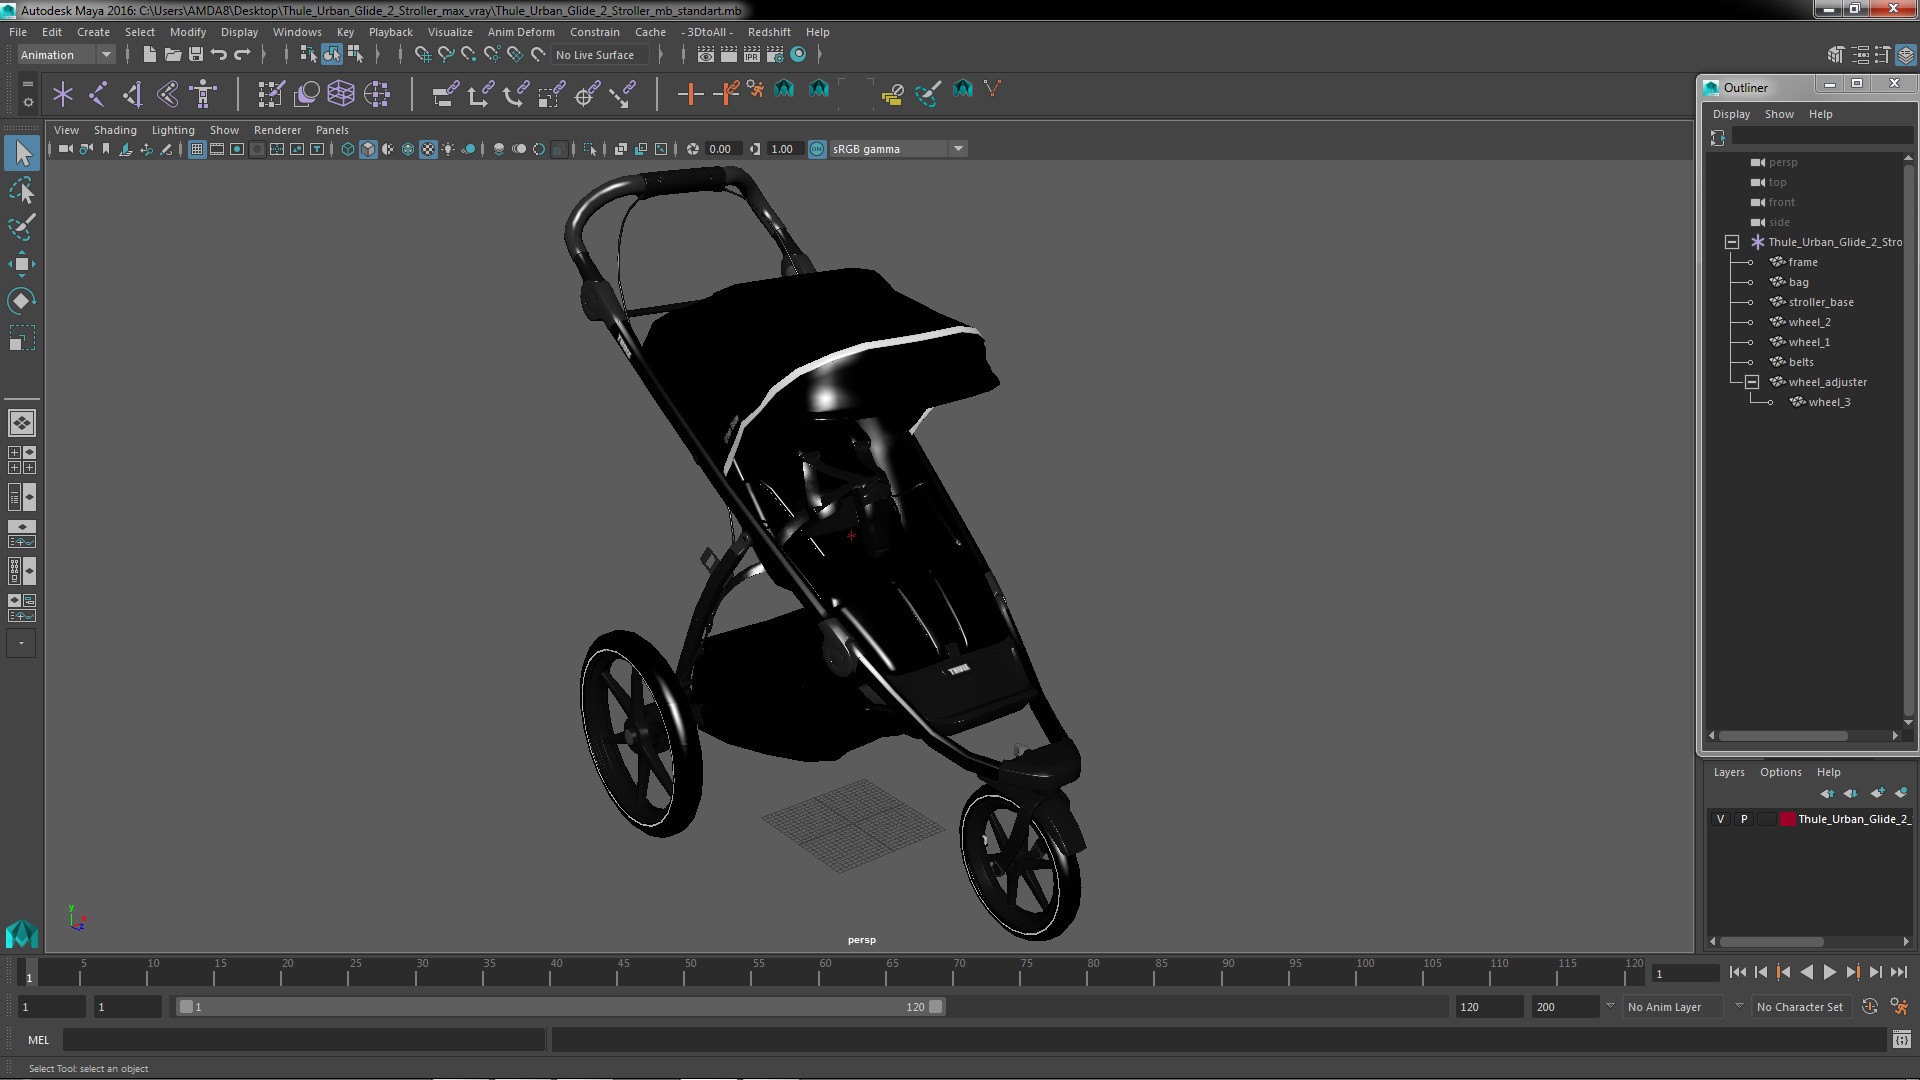Image resolution: width=1920 pixels, height=1080 pixels.
Task: Play animation backwards
Action: (x=1806, y=972)
